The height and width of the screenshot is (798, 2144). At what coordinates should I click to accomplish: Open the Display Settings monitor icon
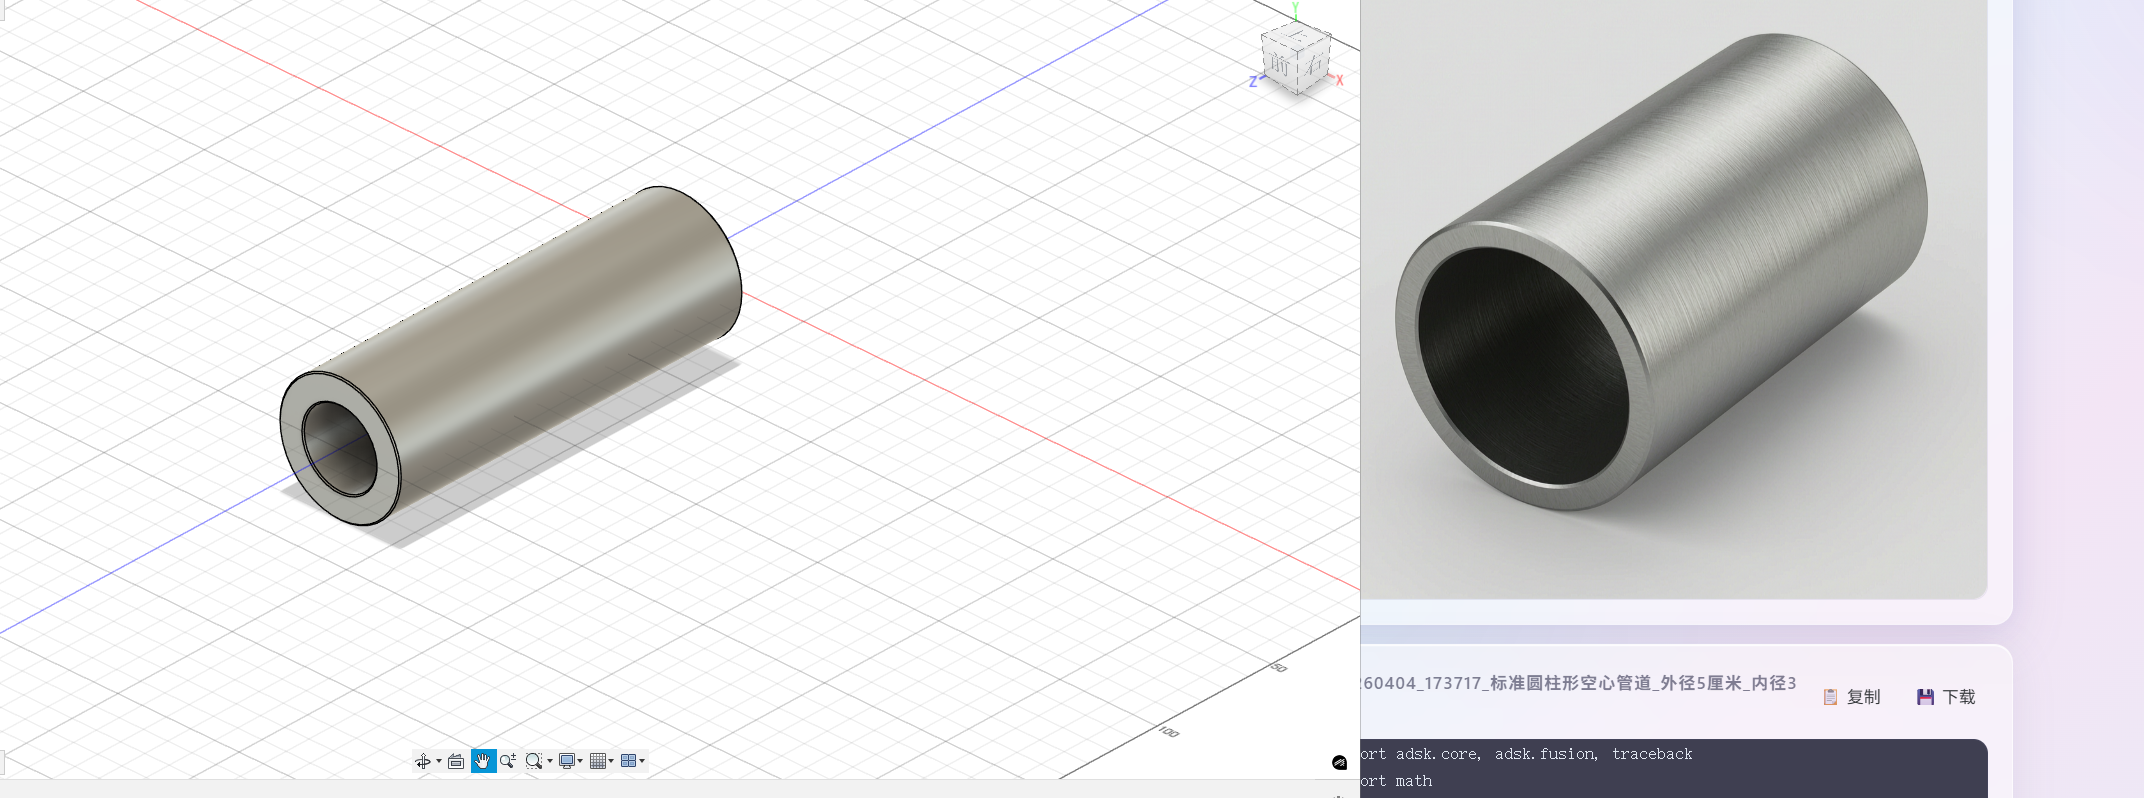click(567, 761)
